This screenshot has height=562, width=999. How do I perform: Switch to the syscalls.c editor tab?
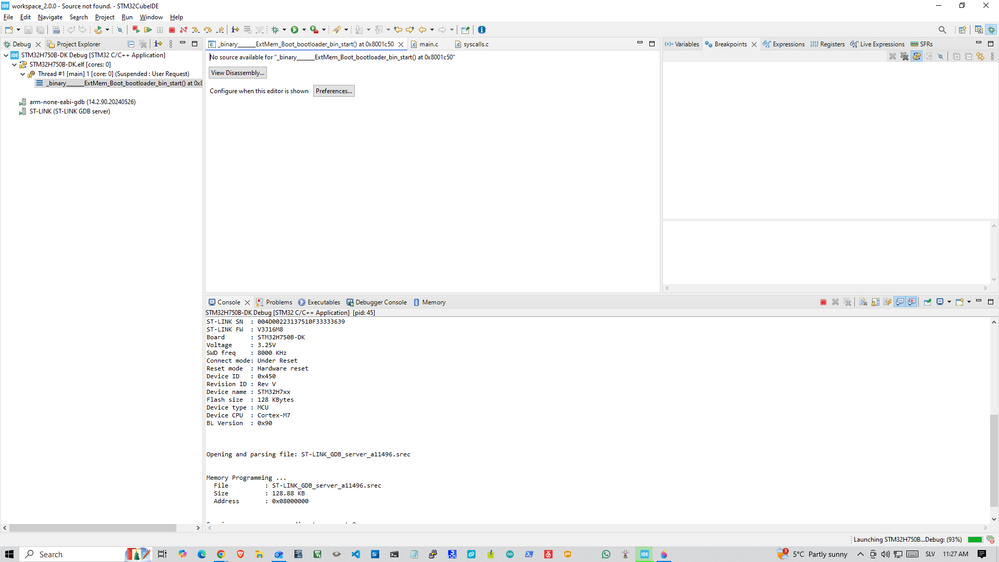[471, 44]
